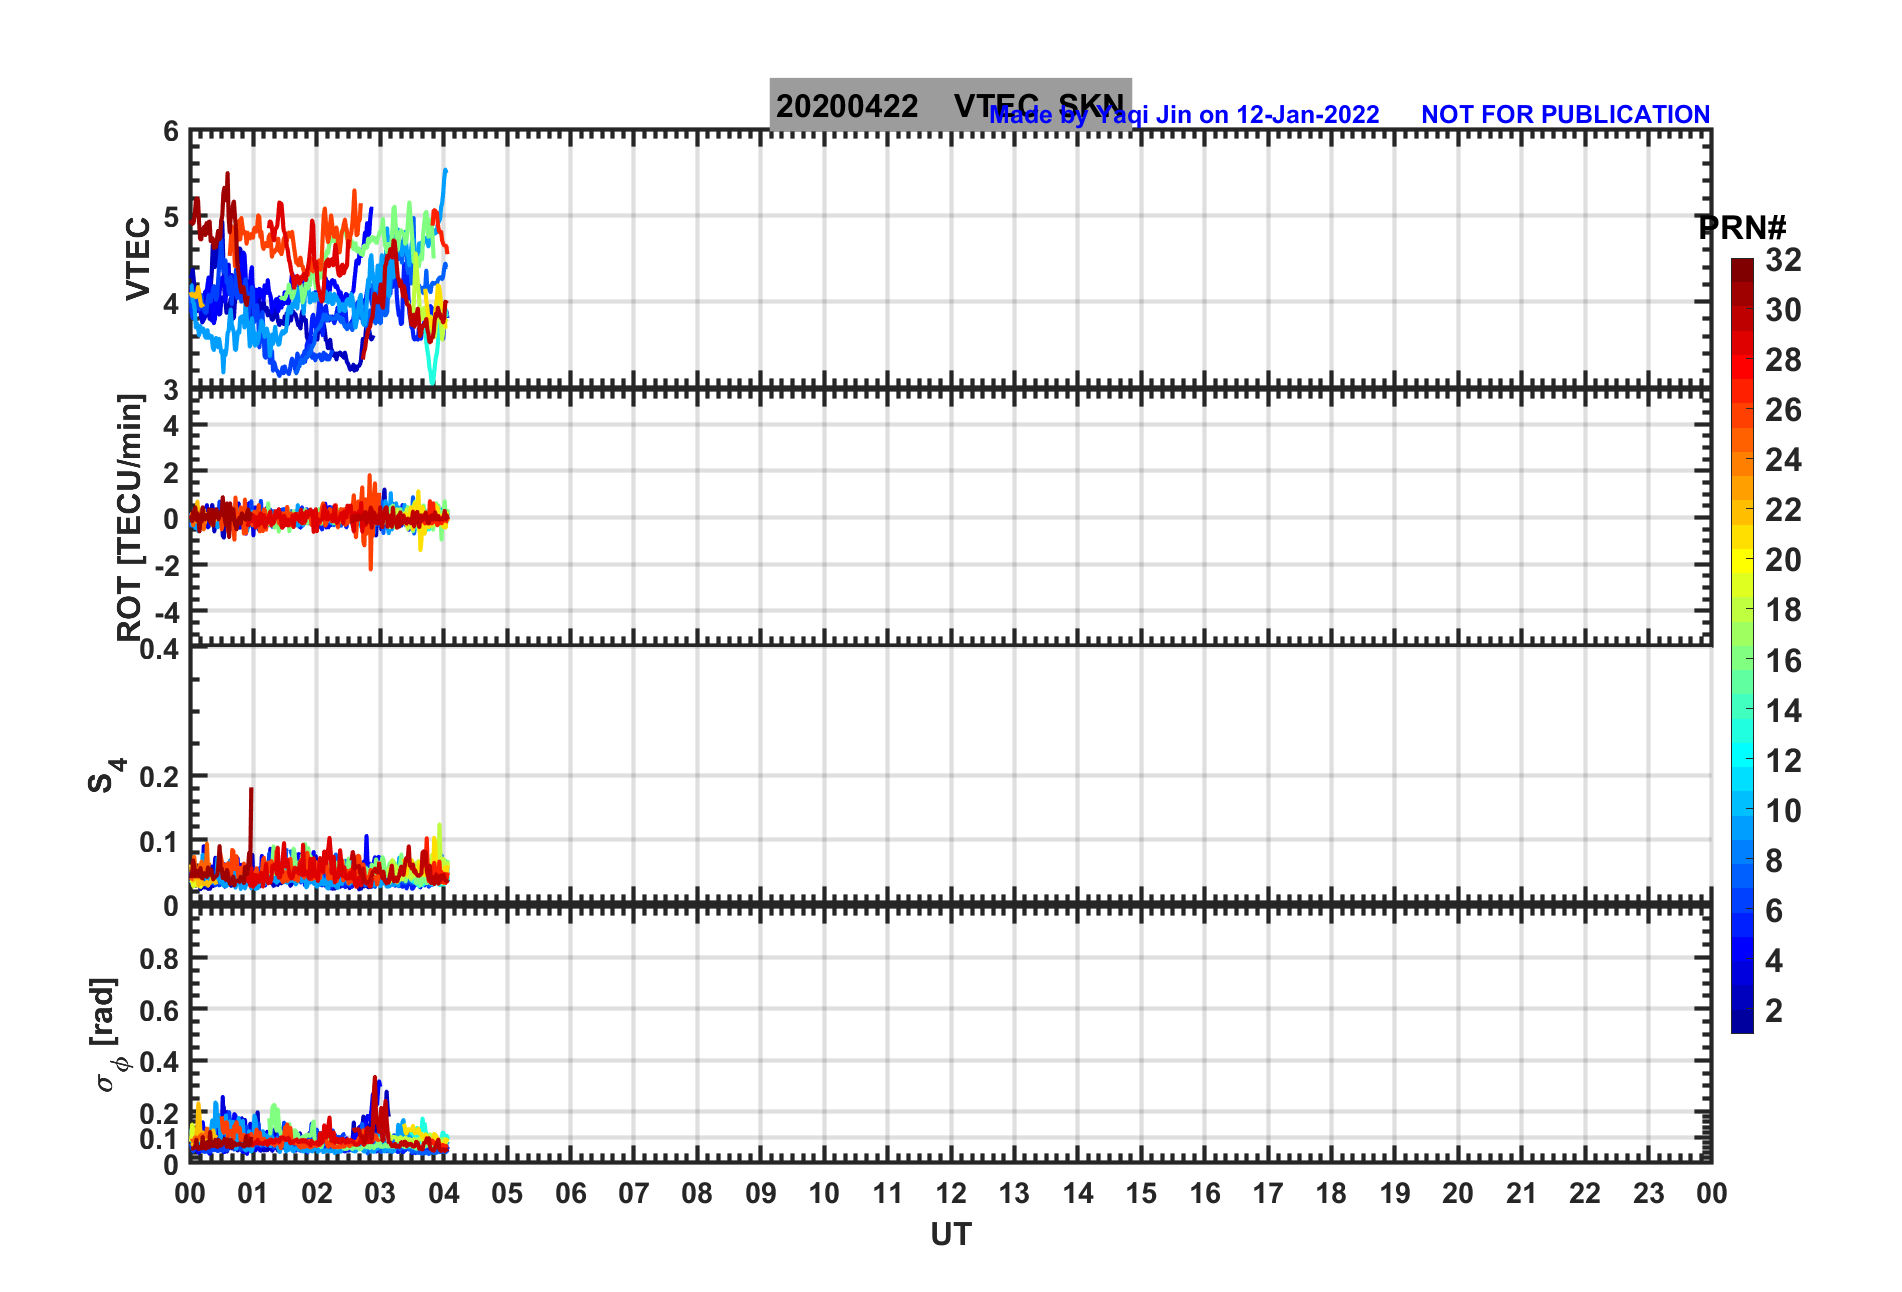This screenshot has height=1292, width=1902.
Task: Click the "07" tick on the UT axis
Action: pyautogui.click(x=634, y=1193)
